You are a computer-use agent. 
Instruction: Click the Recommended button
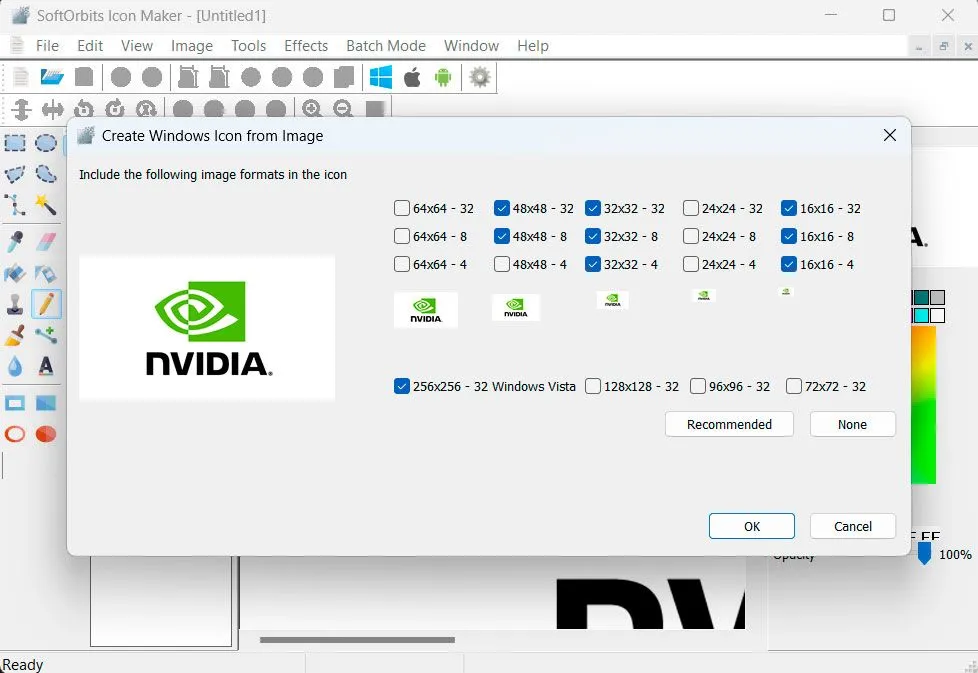[729, 424]
